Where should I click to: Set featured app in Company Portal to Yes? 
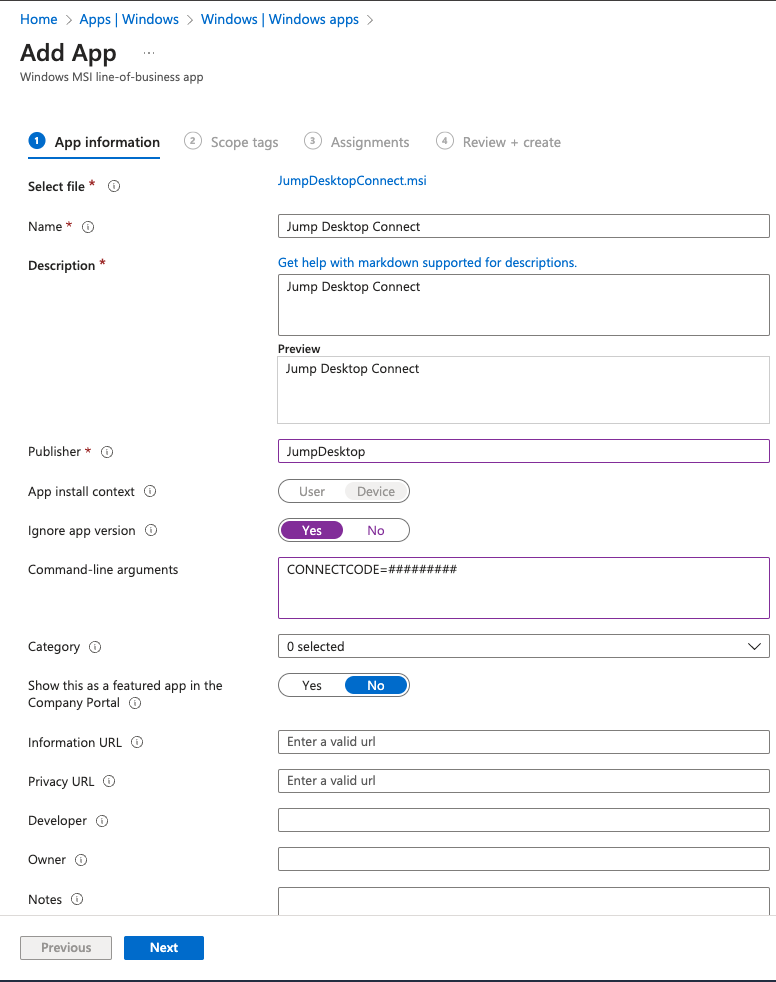pos(312,685)
